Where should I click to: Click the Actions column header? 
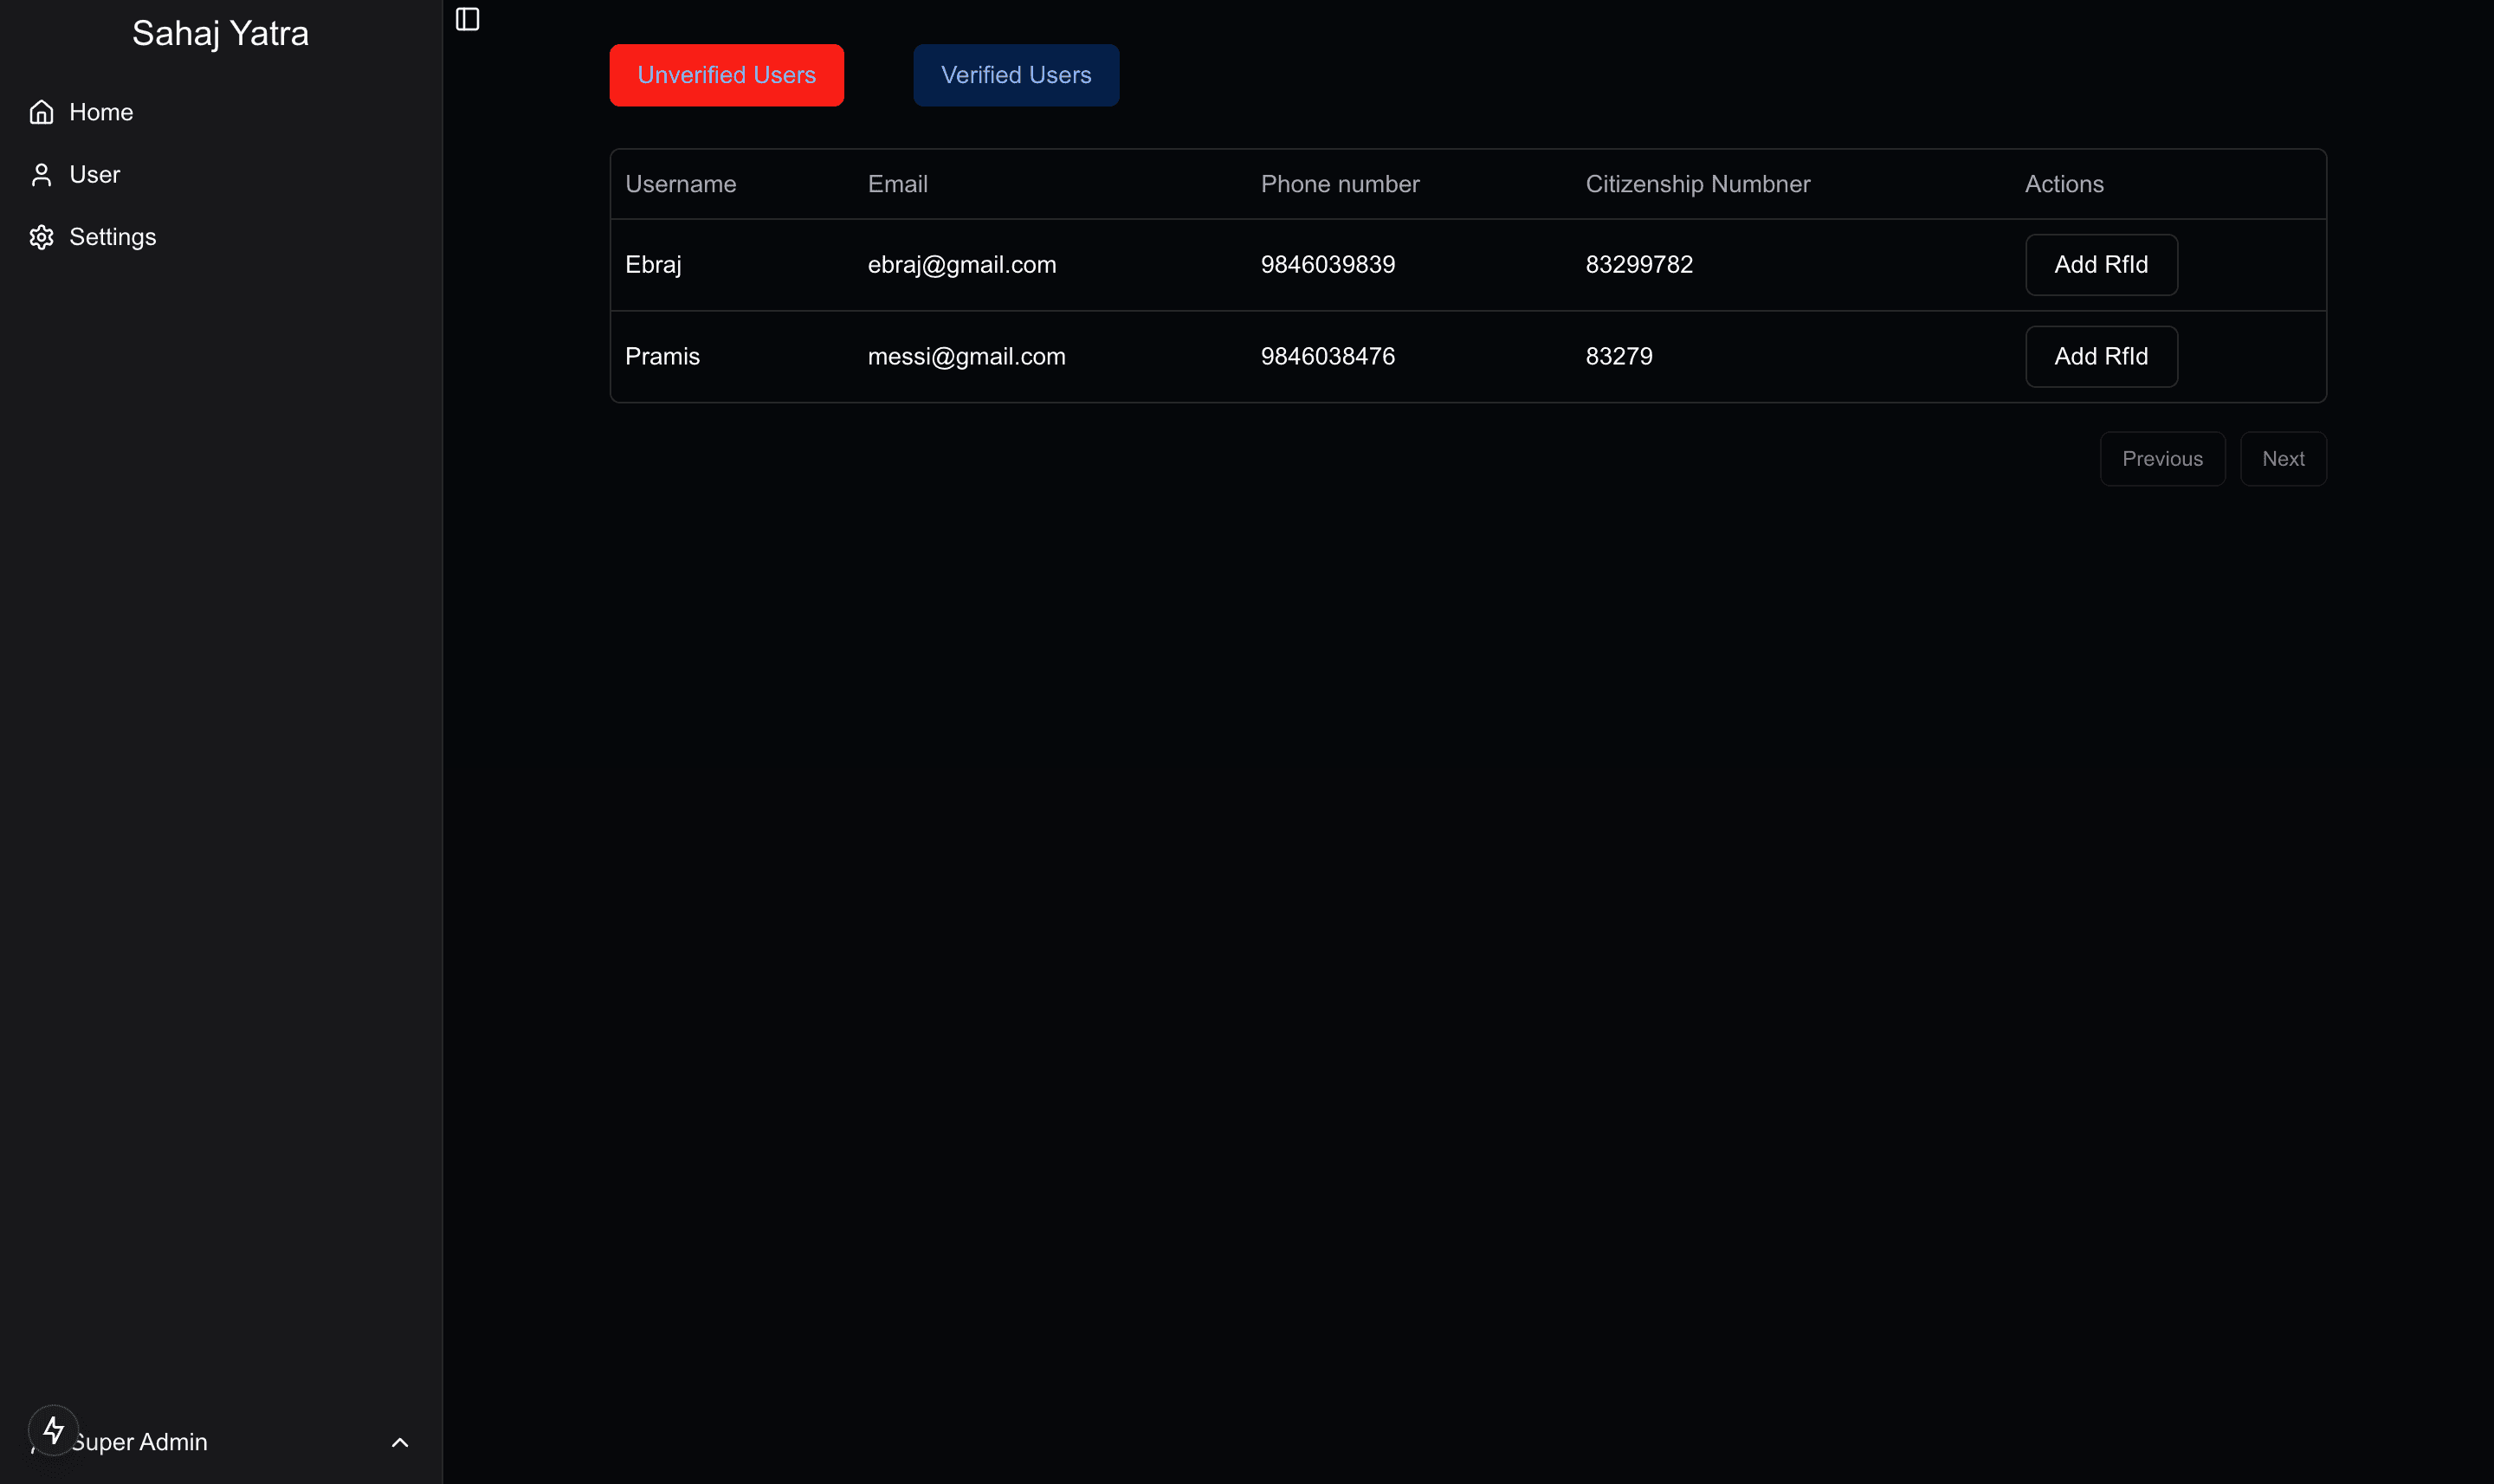pyautogui.click(x=2064, y=184)
